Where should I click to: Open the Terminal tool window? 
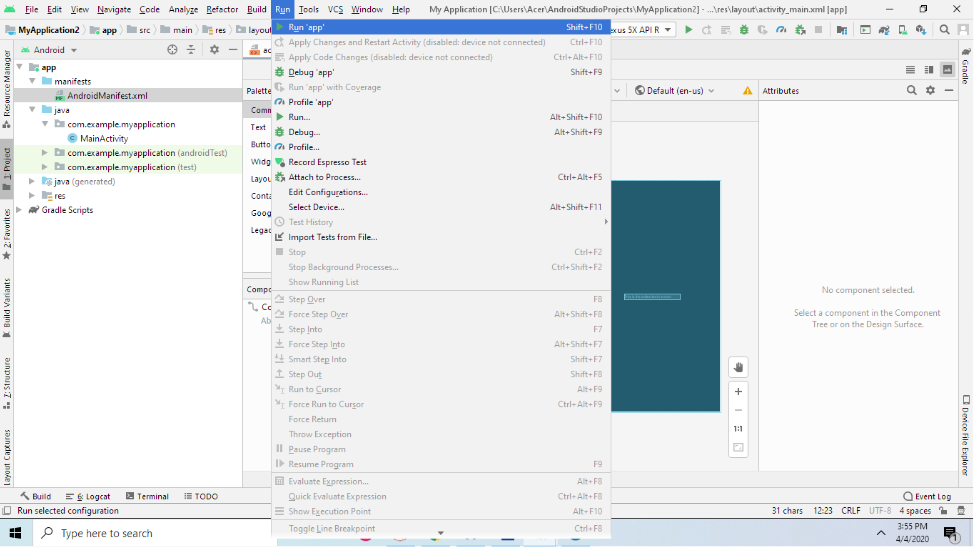(146, 496)
